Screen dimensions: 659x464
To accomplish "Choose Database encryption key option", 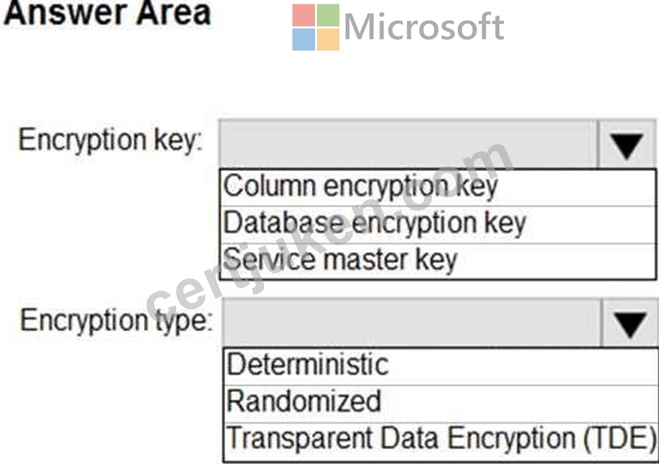I will [x=438, y=224].
